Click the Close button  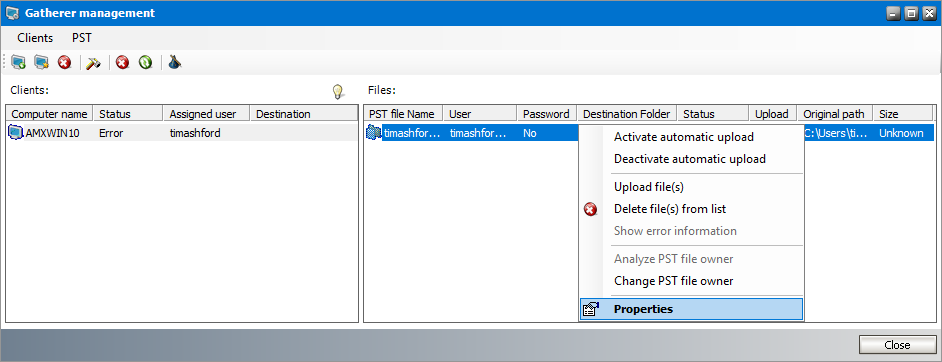click(897, 345)
